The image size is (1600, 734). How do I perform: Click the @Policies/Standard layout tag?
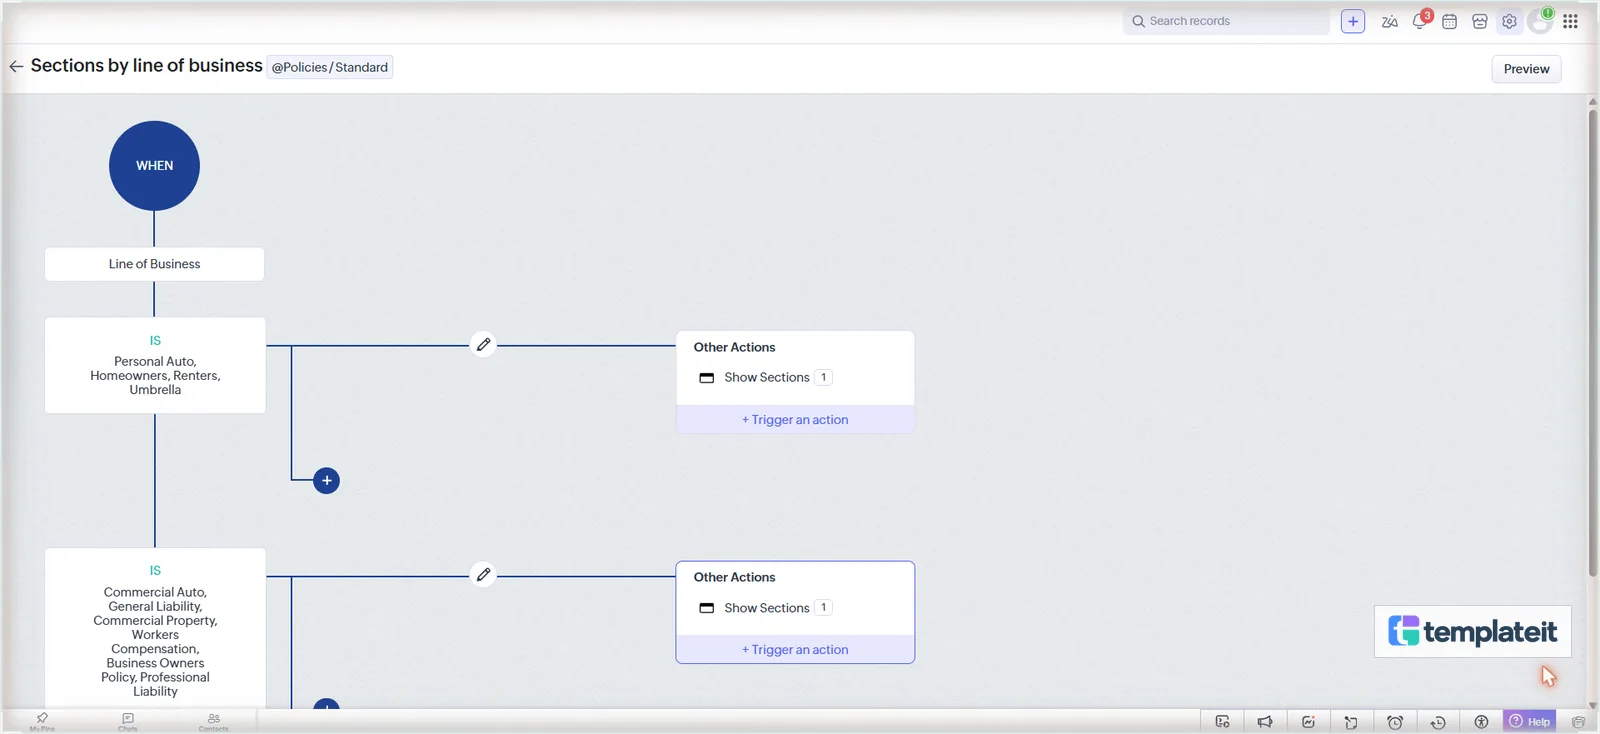pyautogui.click(x=330, y=67)
